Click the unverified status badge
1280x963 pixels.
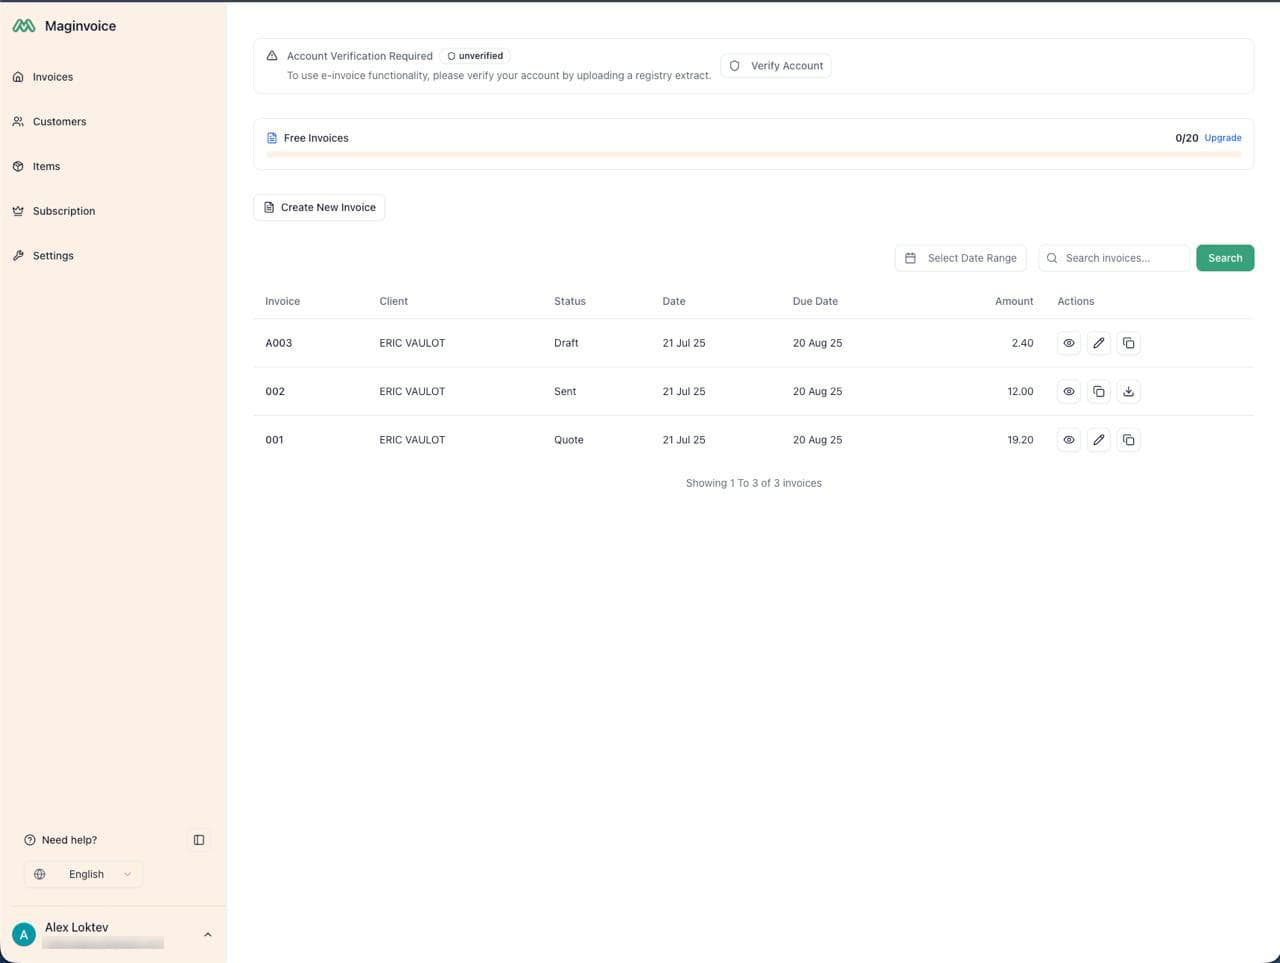pyautogui.click(x=475, y=56)
